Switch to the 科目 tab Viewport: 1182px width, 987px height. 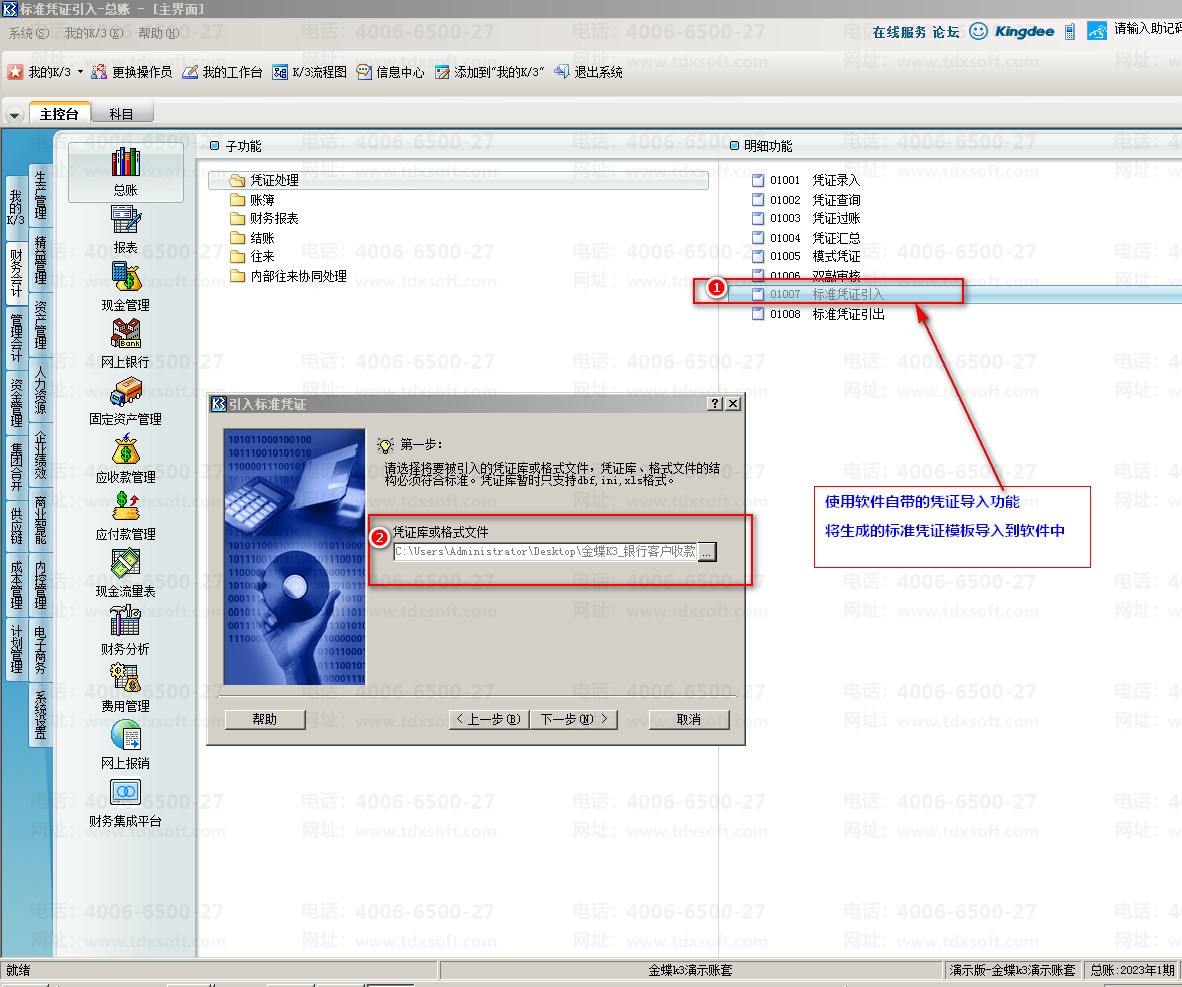point(121,114)
